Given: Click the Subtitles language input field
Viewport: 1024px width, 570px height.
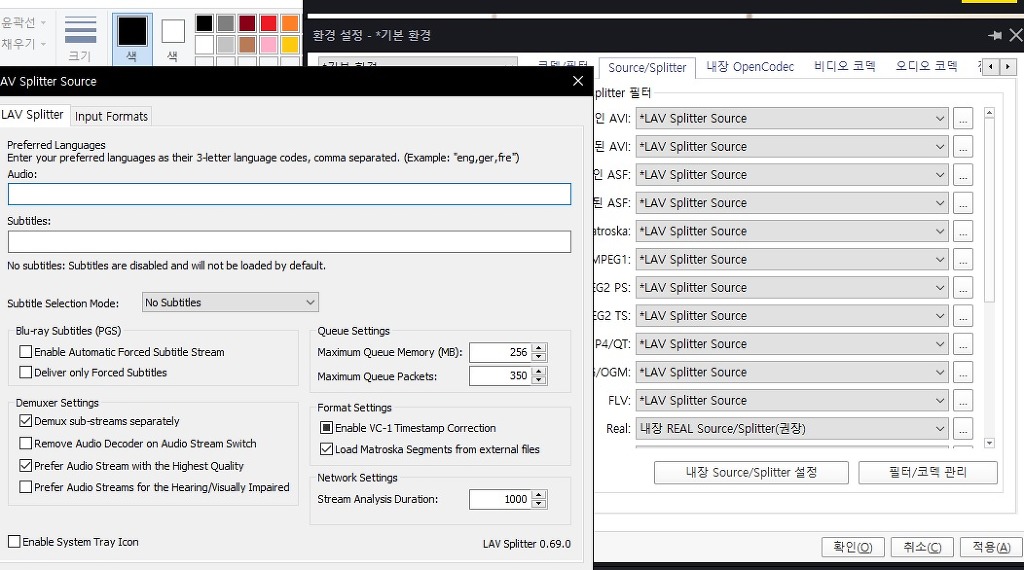Looking at the screenshot, I should (x=289, y=242).
